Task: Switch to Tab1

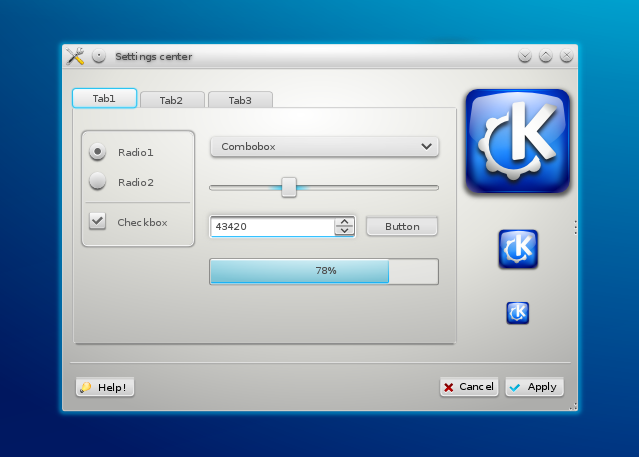Action: click(104, 98)
